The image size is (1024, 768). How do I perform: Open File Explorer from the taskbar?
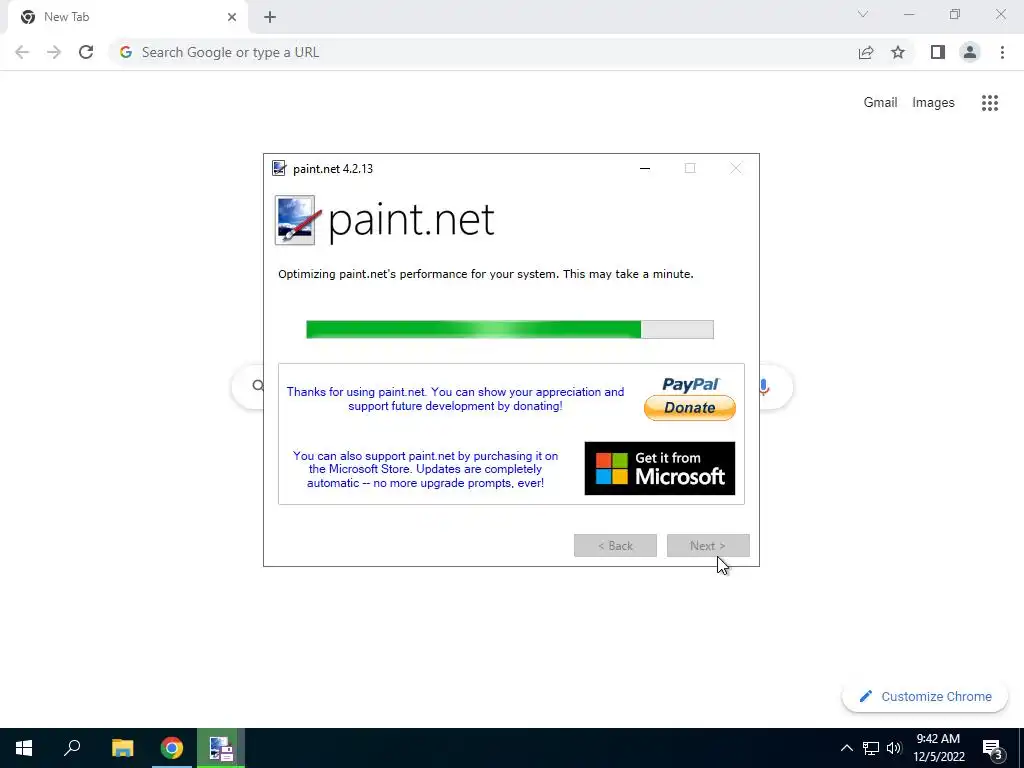122,748
